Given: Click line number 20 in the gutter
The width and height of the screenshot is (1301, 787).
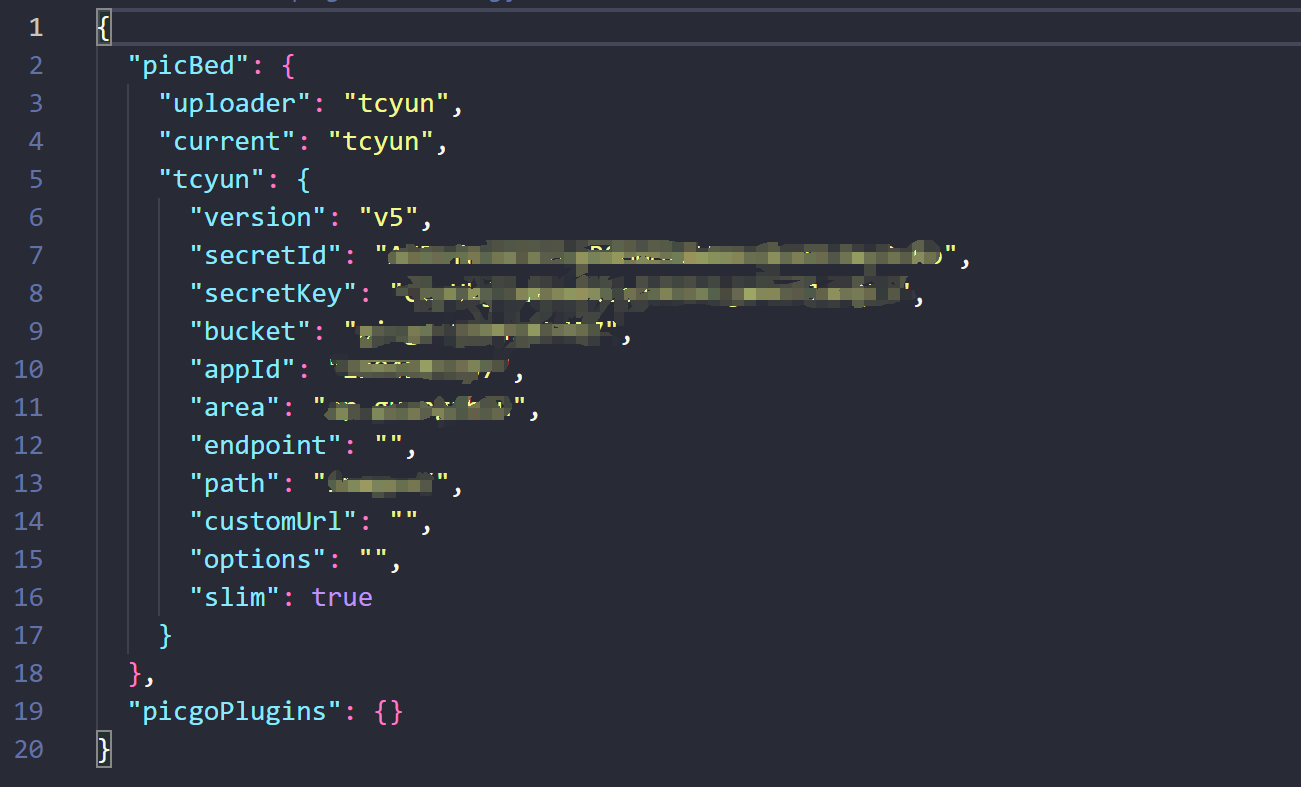Looking at the screenshot, I should [x=30, y=749].
